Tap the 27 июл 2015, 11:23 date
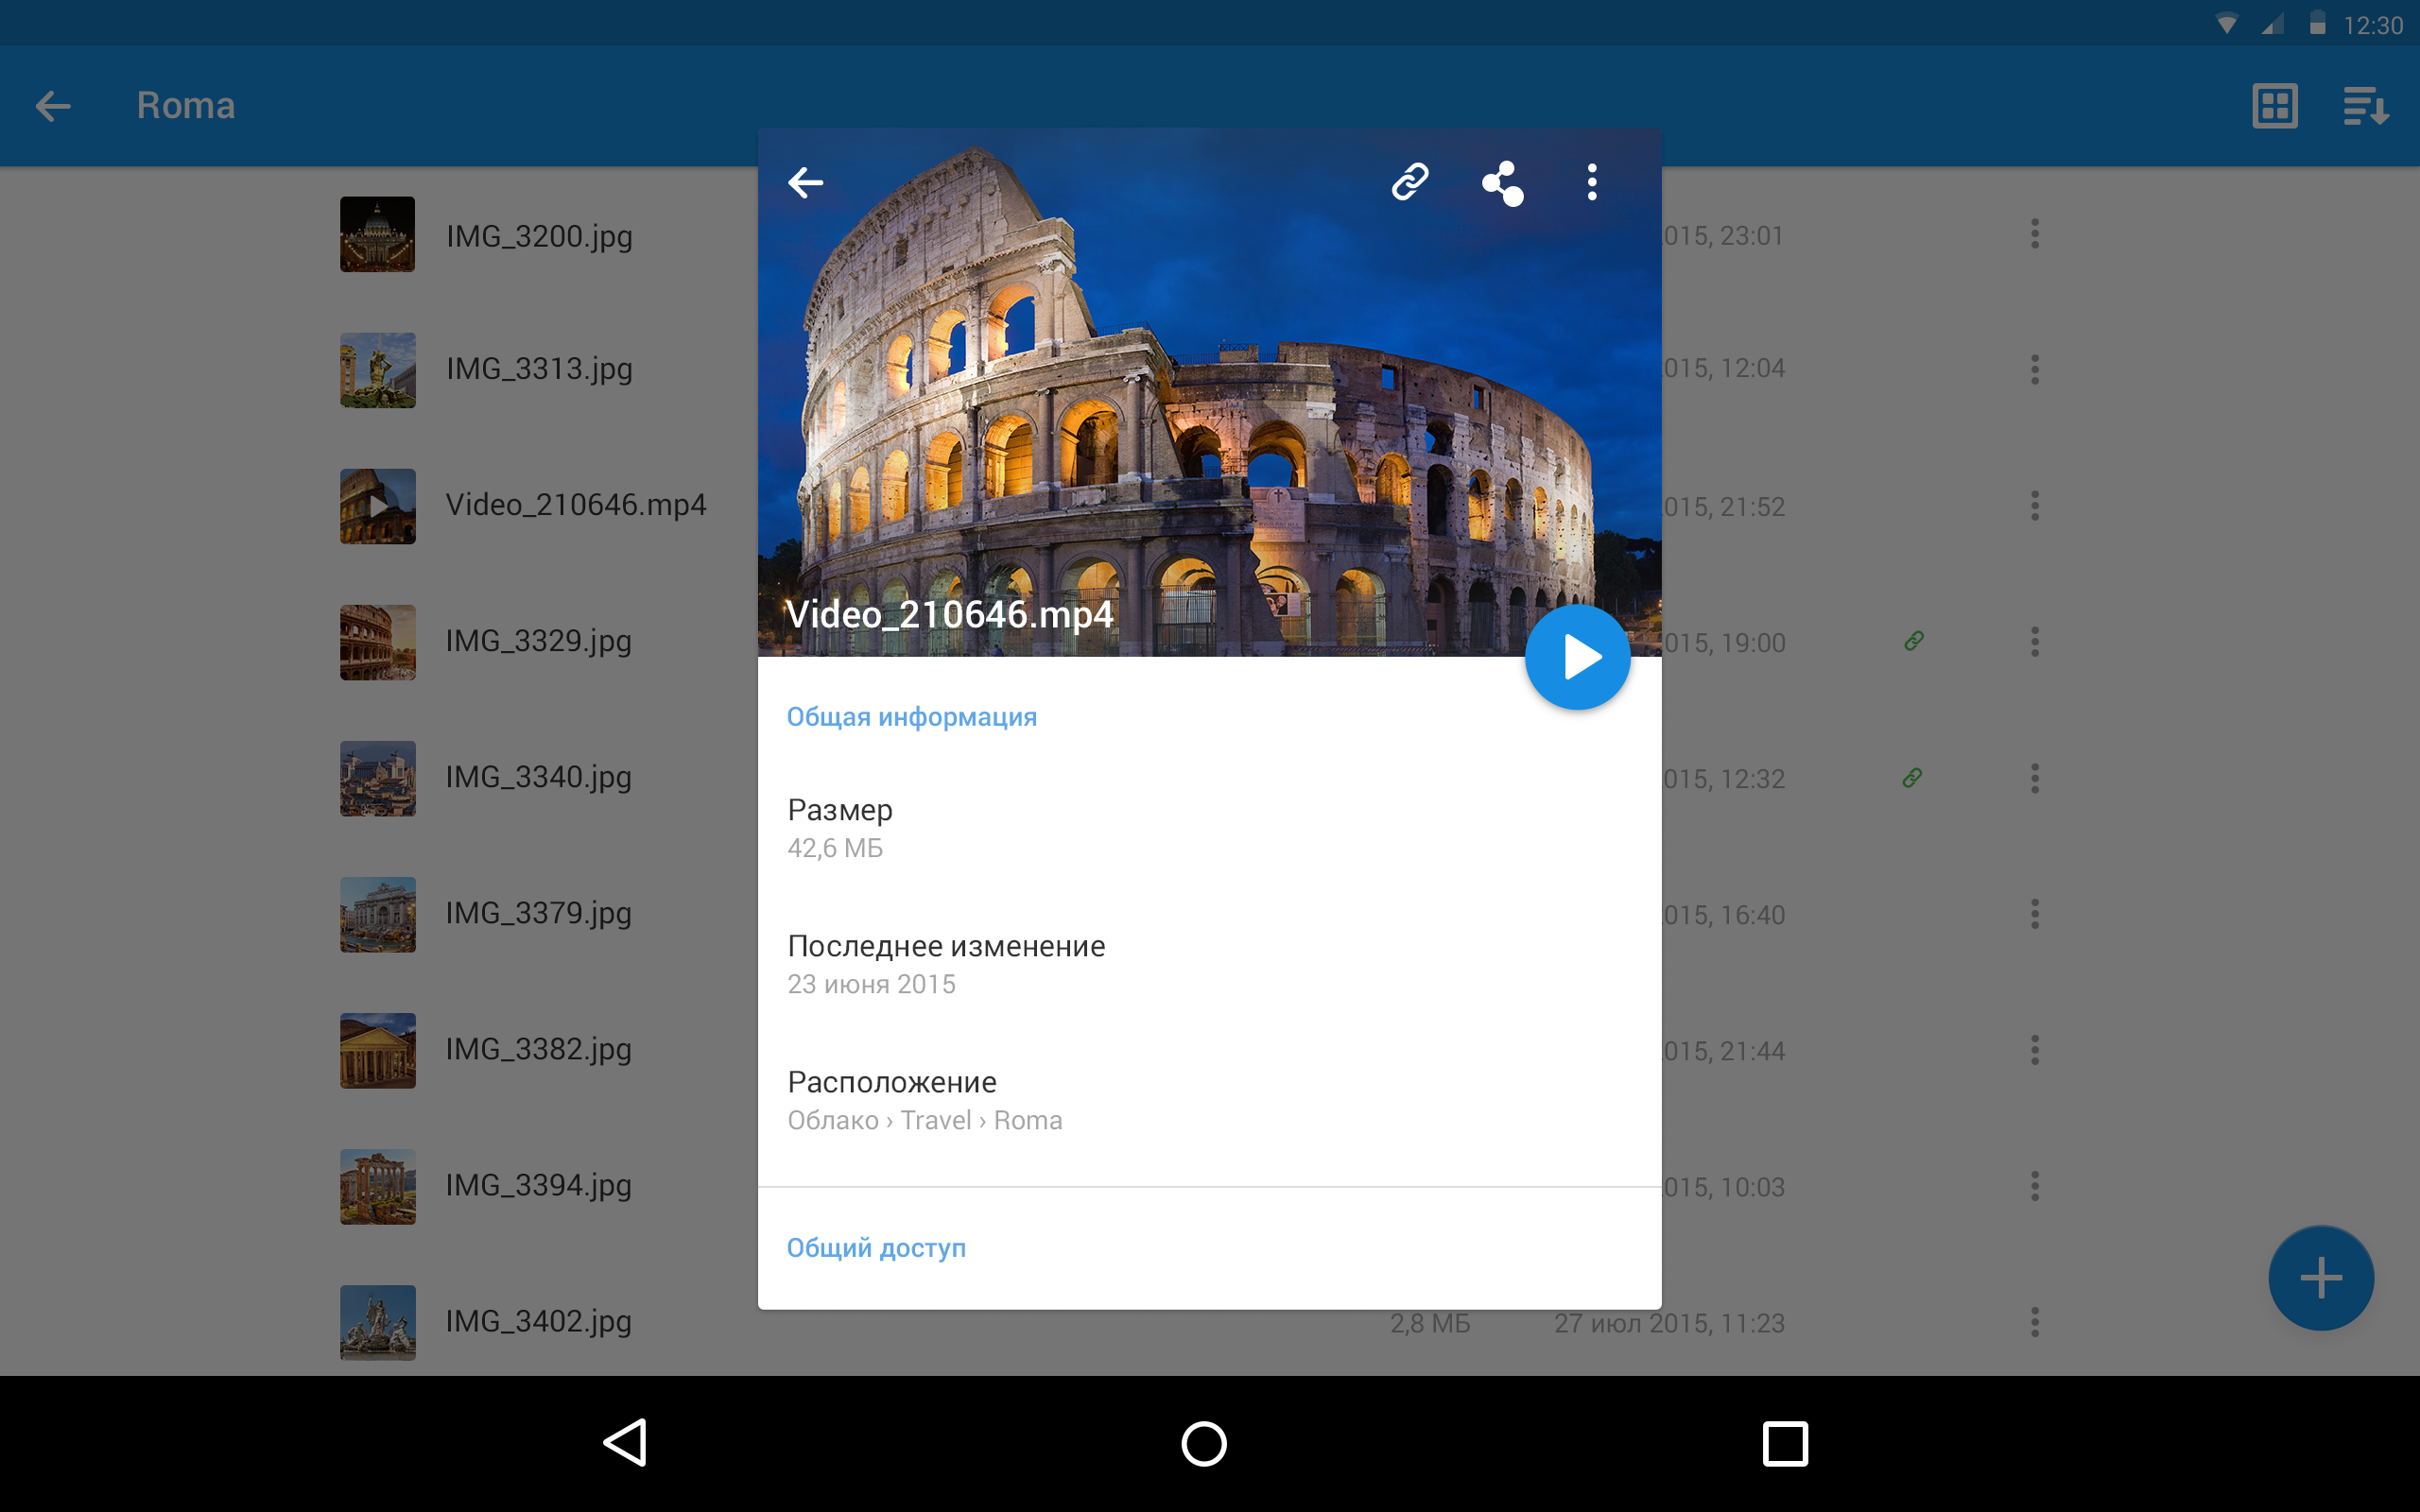The height and width of the screenshot is (1512, 2420). (x=1669, y=1323)
